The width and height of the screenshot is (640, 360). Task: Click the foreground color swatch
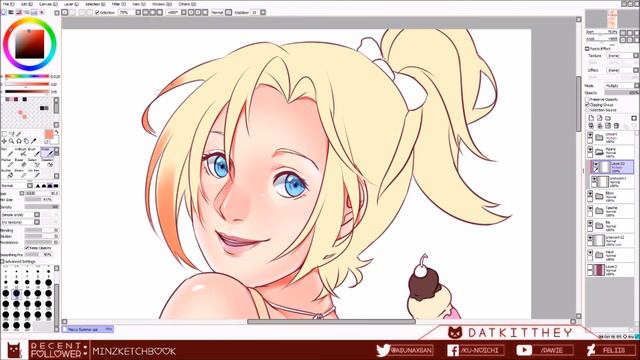(49, 134)
